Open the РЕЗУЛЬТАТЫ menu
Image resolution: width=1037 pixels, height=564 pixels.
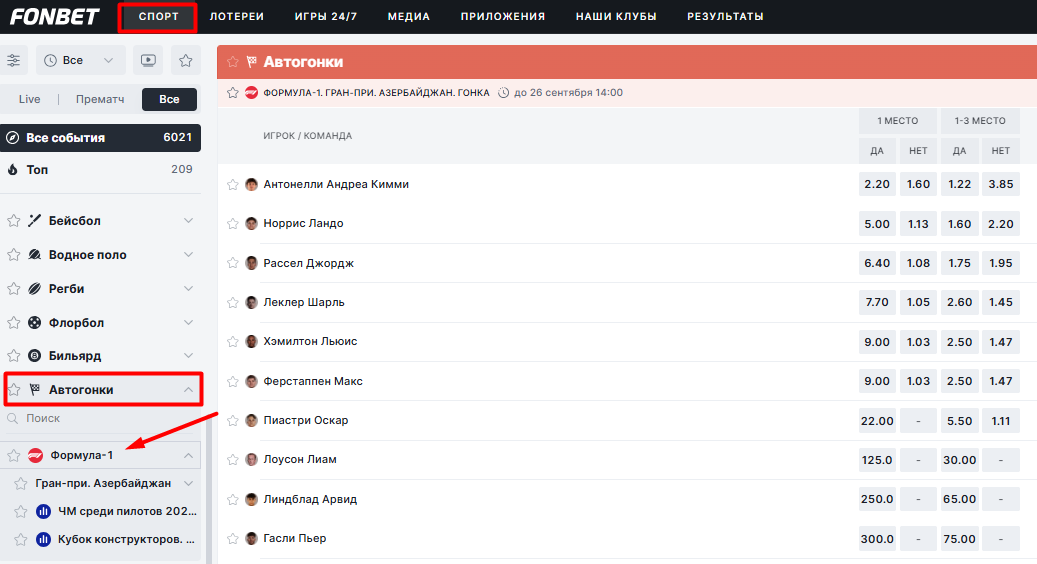[725, 17]
